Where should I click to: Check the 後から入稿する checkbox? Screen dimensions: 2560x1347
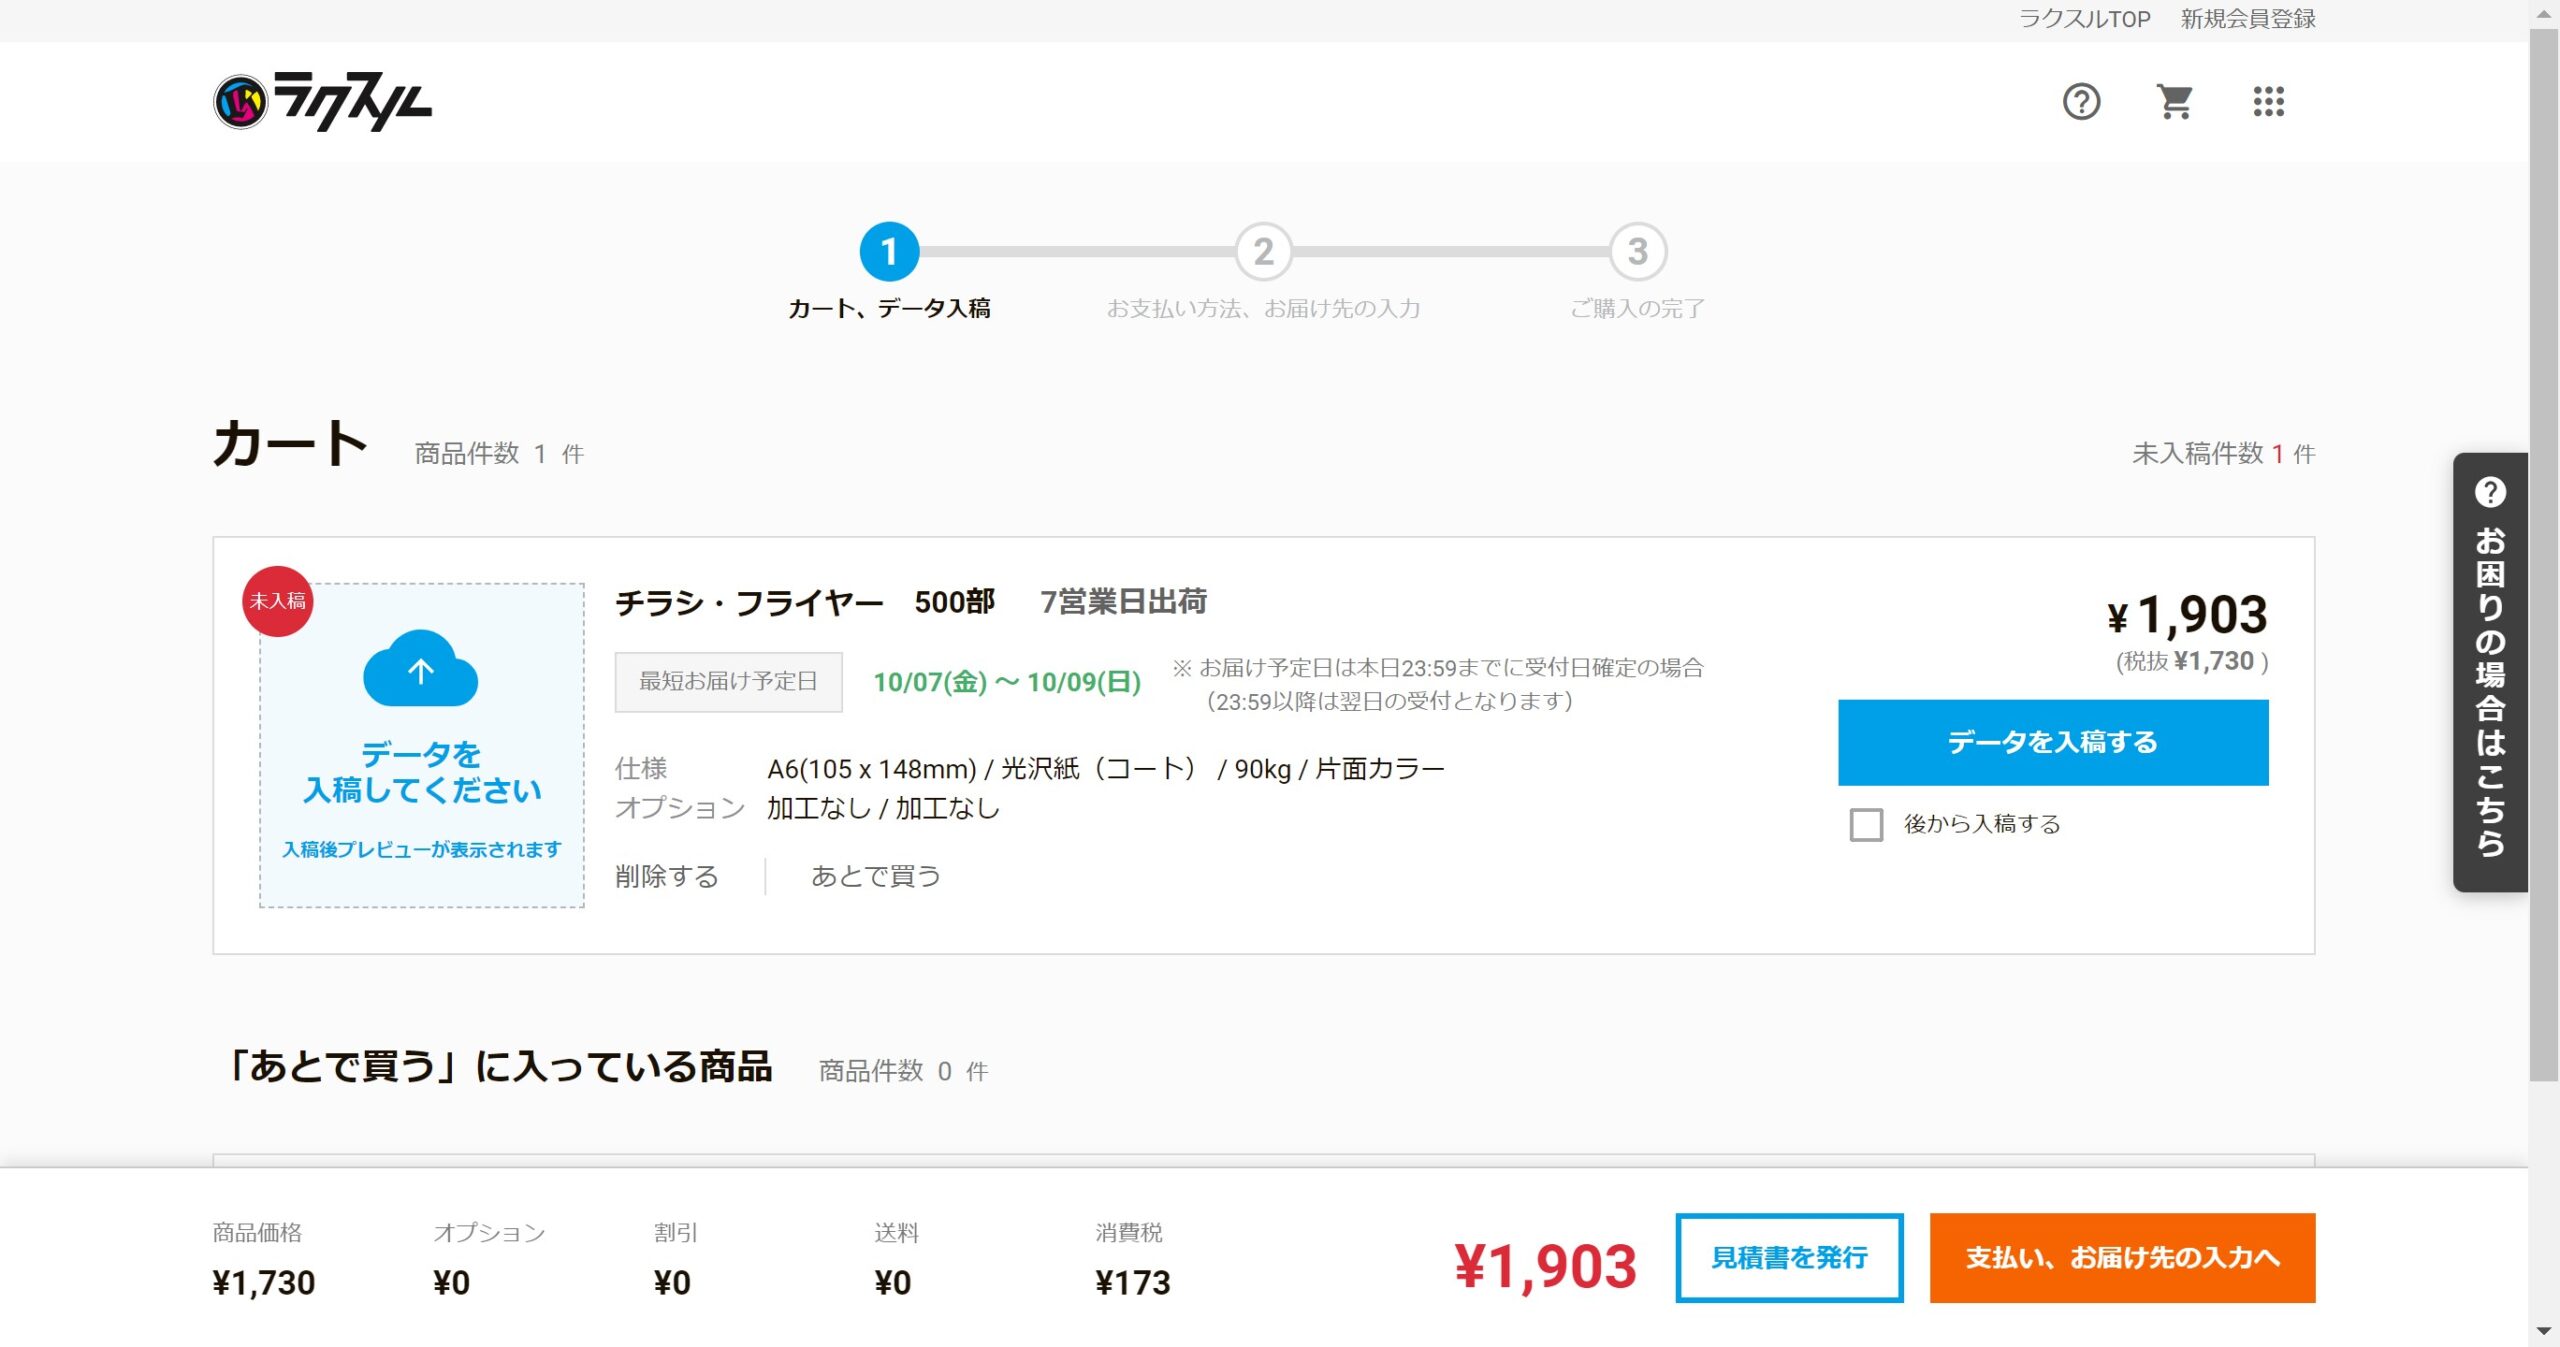pyautogui.click(x=1866, y=824)
